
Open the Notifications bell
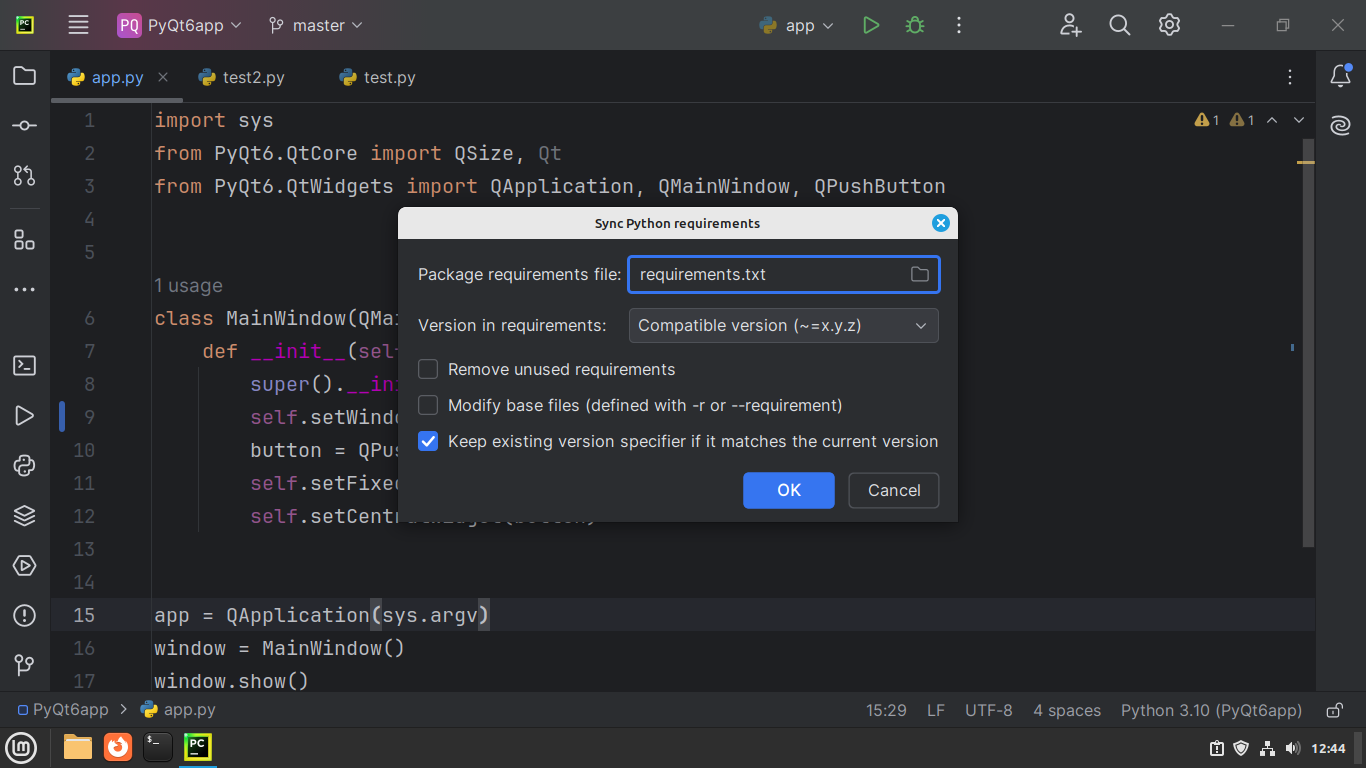click(x=1341, y=76)
